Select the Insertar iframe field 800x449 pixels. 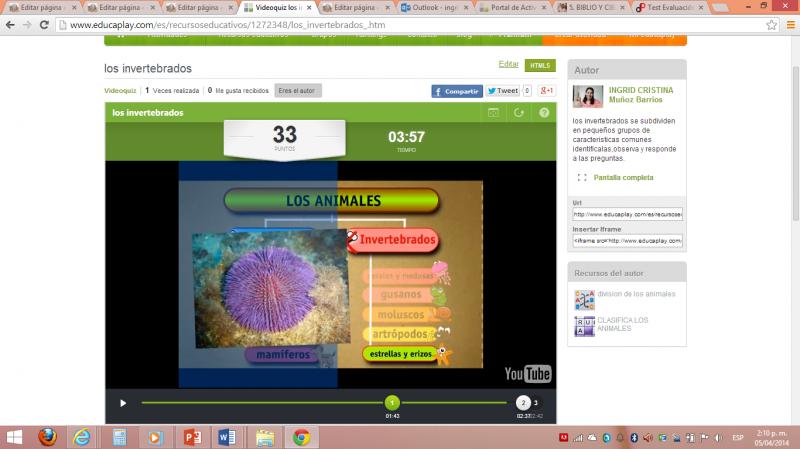click(627, 240)
